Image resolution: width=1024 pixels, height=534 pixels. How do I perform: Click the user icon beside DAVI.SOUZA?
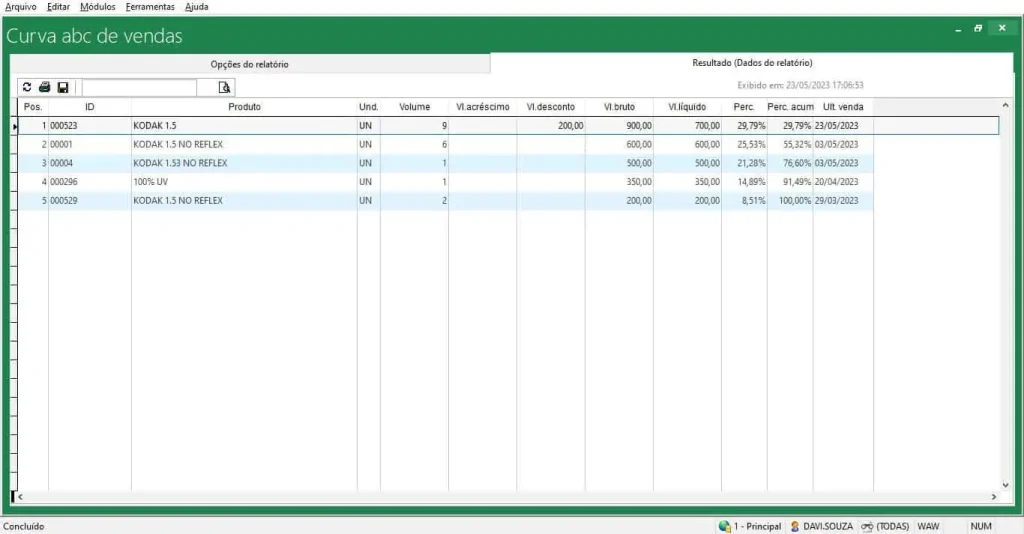(x=795, y=526)
